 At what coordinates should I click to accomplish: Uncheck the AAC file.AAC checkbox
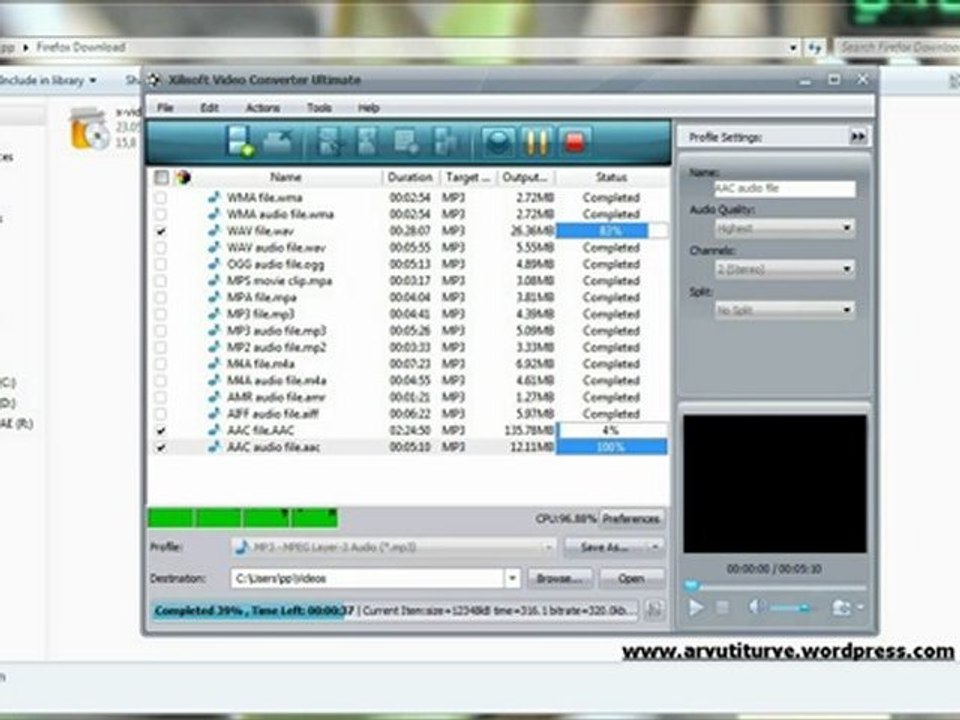pyautogui.click(x=160, y=430)
